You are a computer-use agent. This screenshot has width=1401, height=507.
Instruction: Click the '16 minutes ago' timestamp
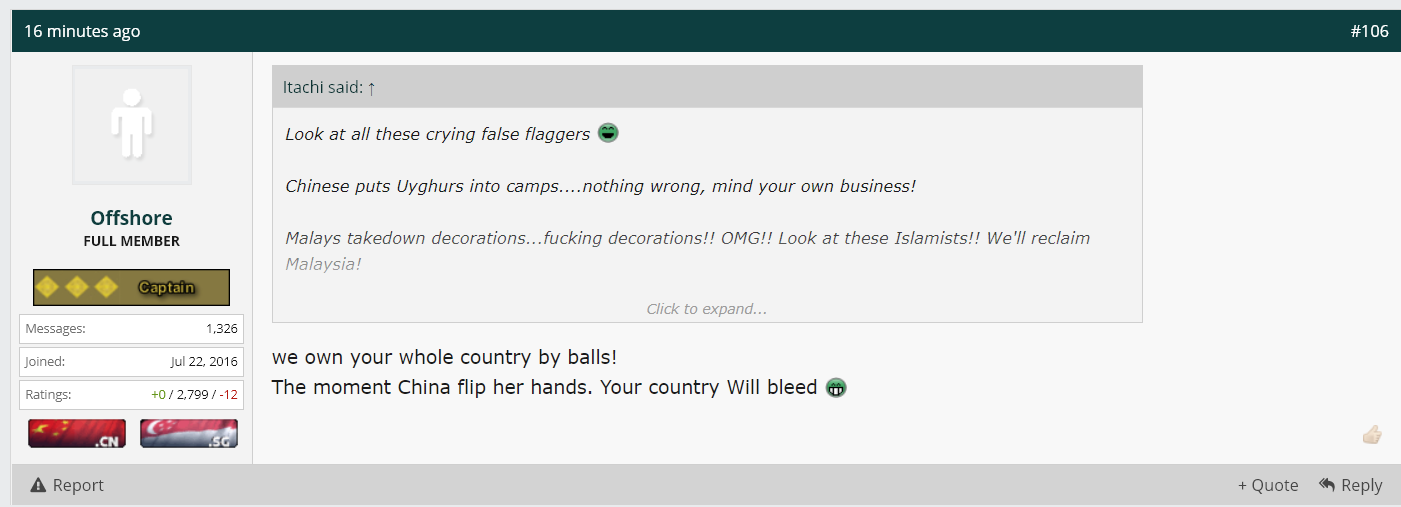pos(82,31)
